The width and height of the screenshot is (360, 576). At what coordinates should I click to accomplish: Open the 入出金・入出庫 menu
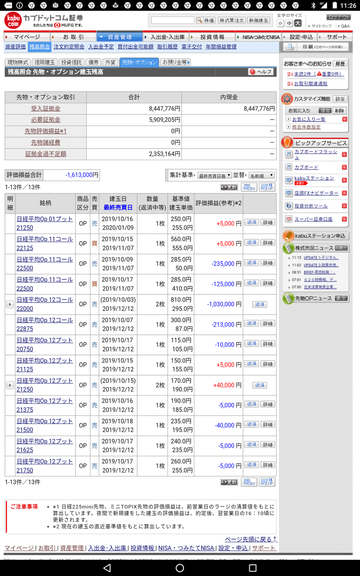[166, 37]
